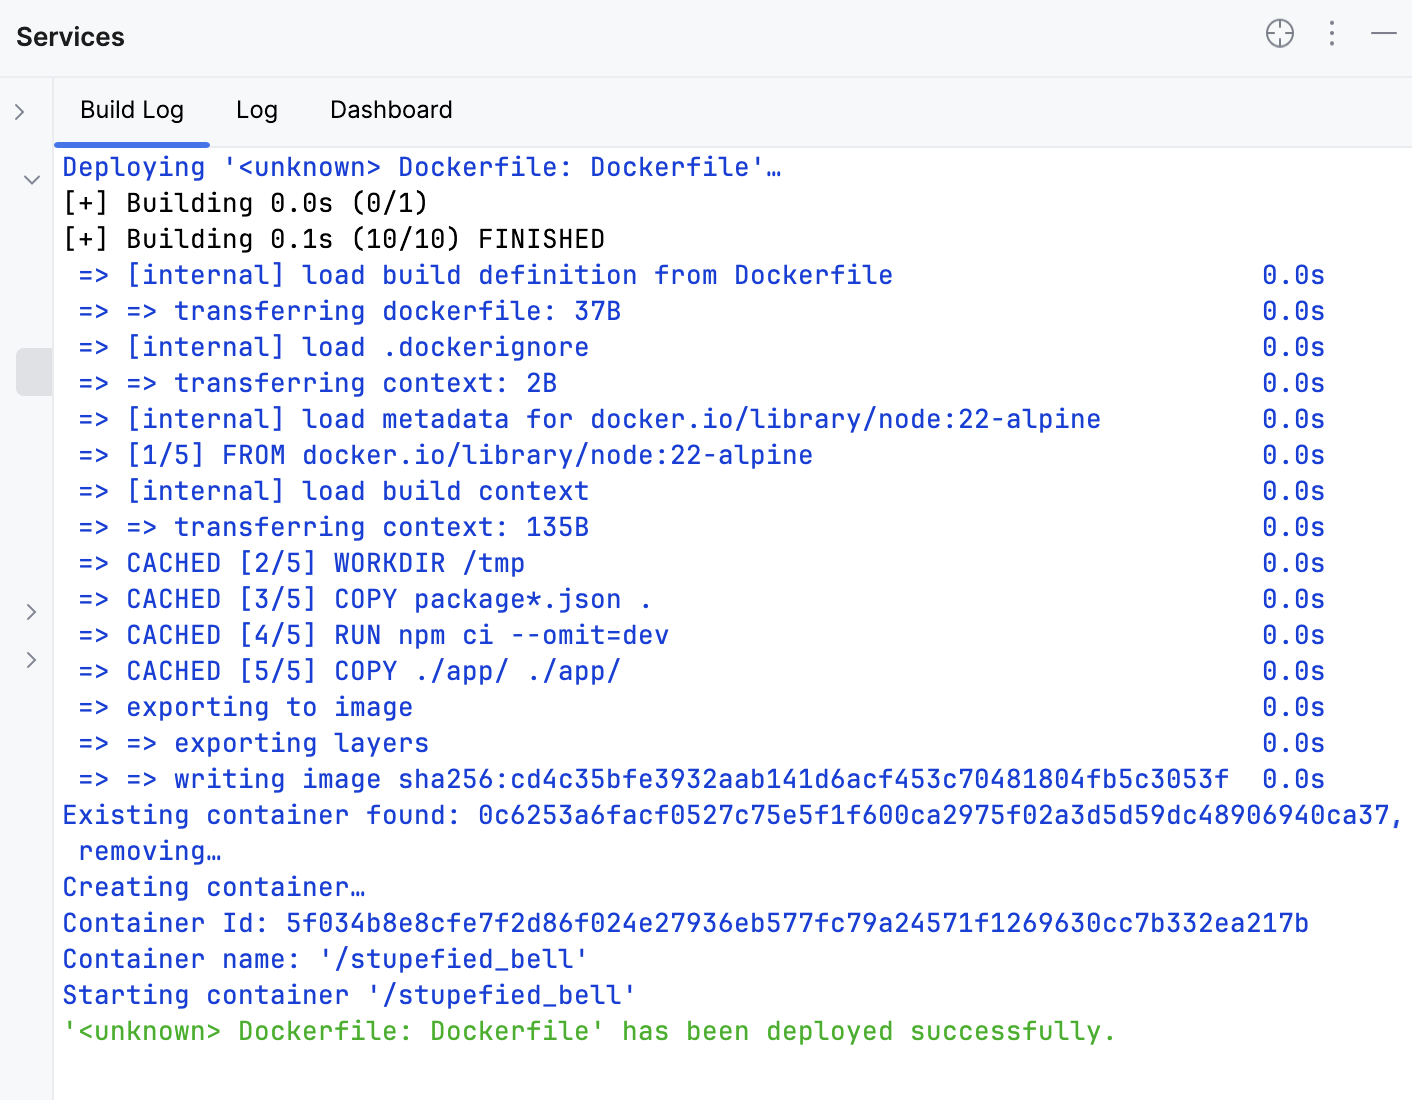The height and width of the screenshot is (1100, 1412).
Task: Select the highlighted item in the services tree
Action: [x=34, y=372]
